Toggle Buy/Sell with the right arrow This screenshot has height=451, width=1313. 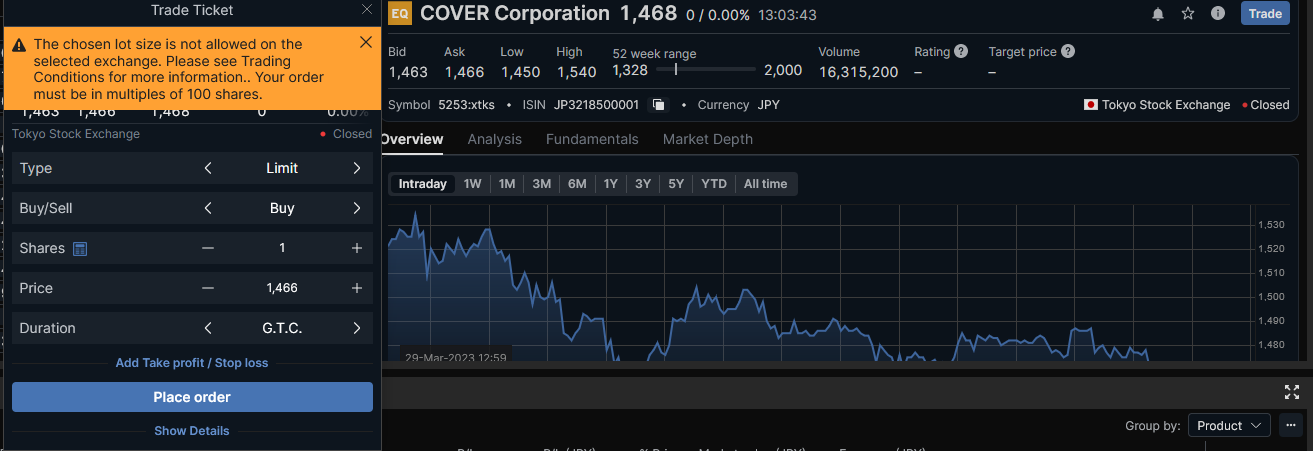coord(357,208)
